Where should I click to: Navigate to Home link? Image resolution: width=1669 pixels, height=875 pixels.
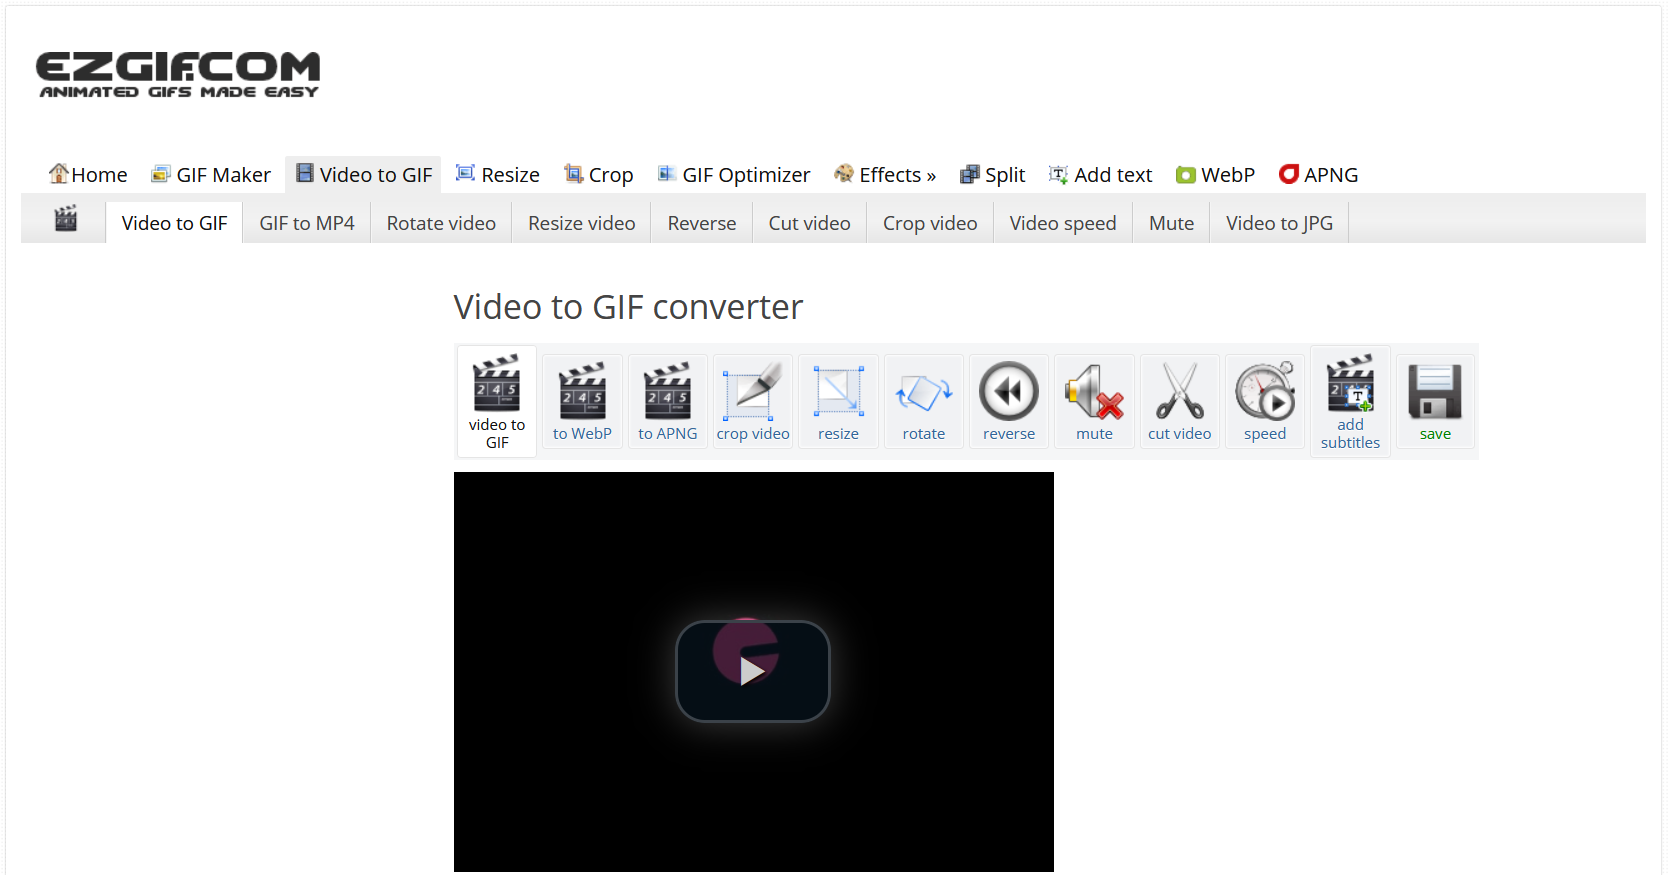(88, 175)
